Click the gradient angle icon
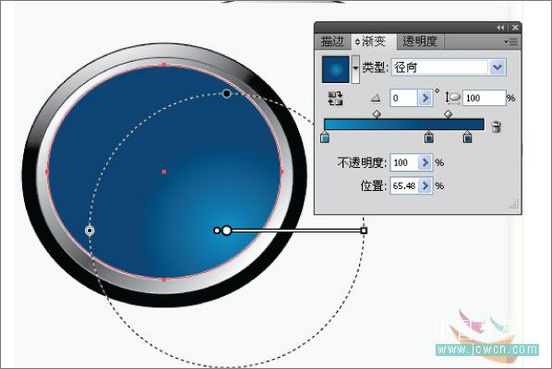The image size is (552, 369). (376, 98)
